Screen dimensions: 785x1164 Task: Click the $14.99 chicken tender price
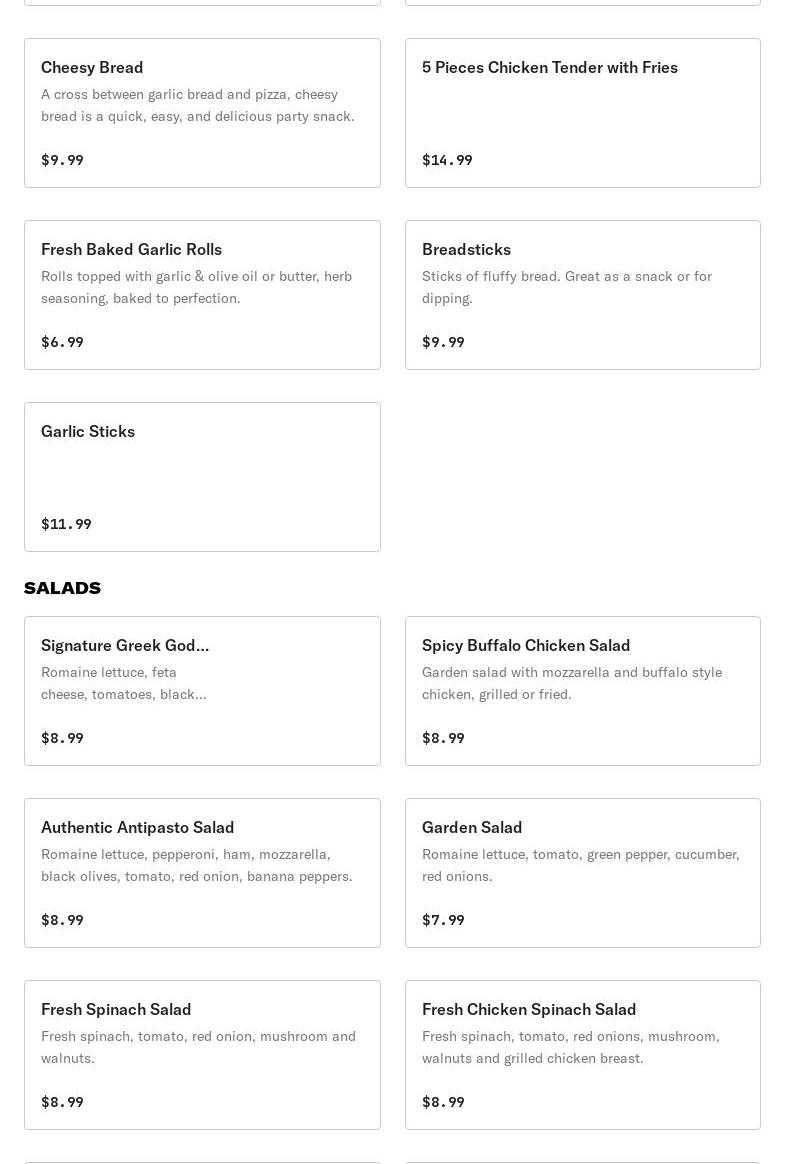coord(447,160)
